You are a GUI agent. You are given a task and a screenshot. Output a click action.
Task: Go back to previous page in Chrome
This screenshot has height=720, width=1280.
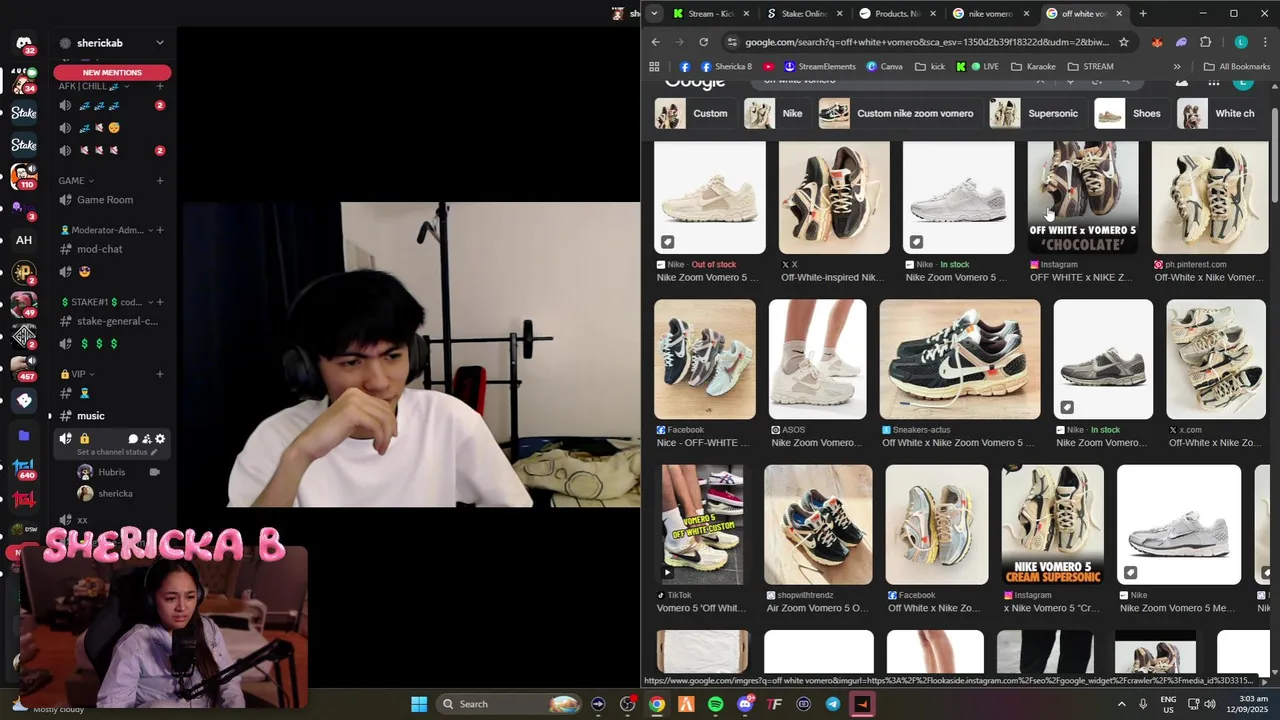point(656,42)
